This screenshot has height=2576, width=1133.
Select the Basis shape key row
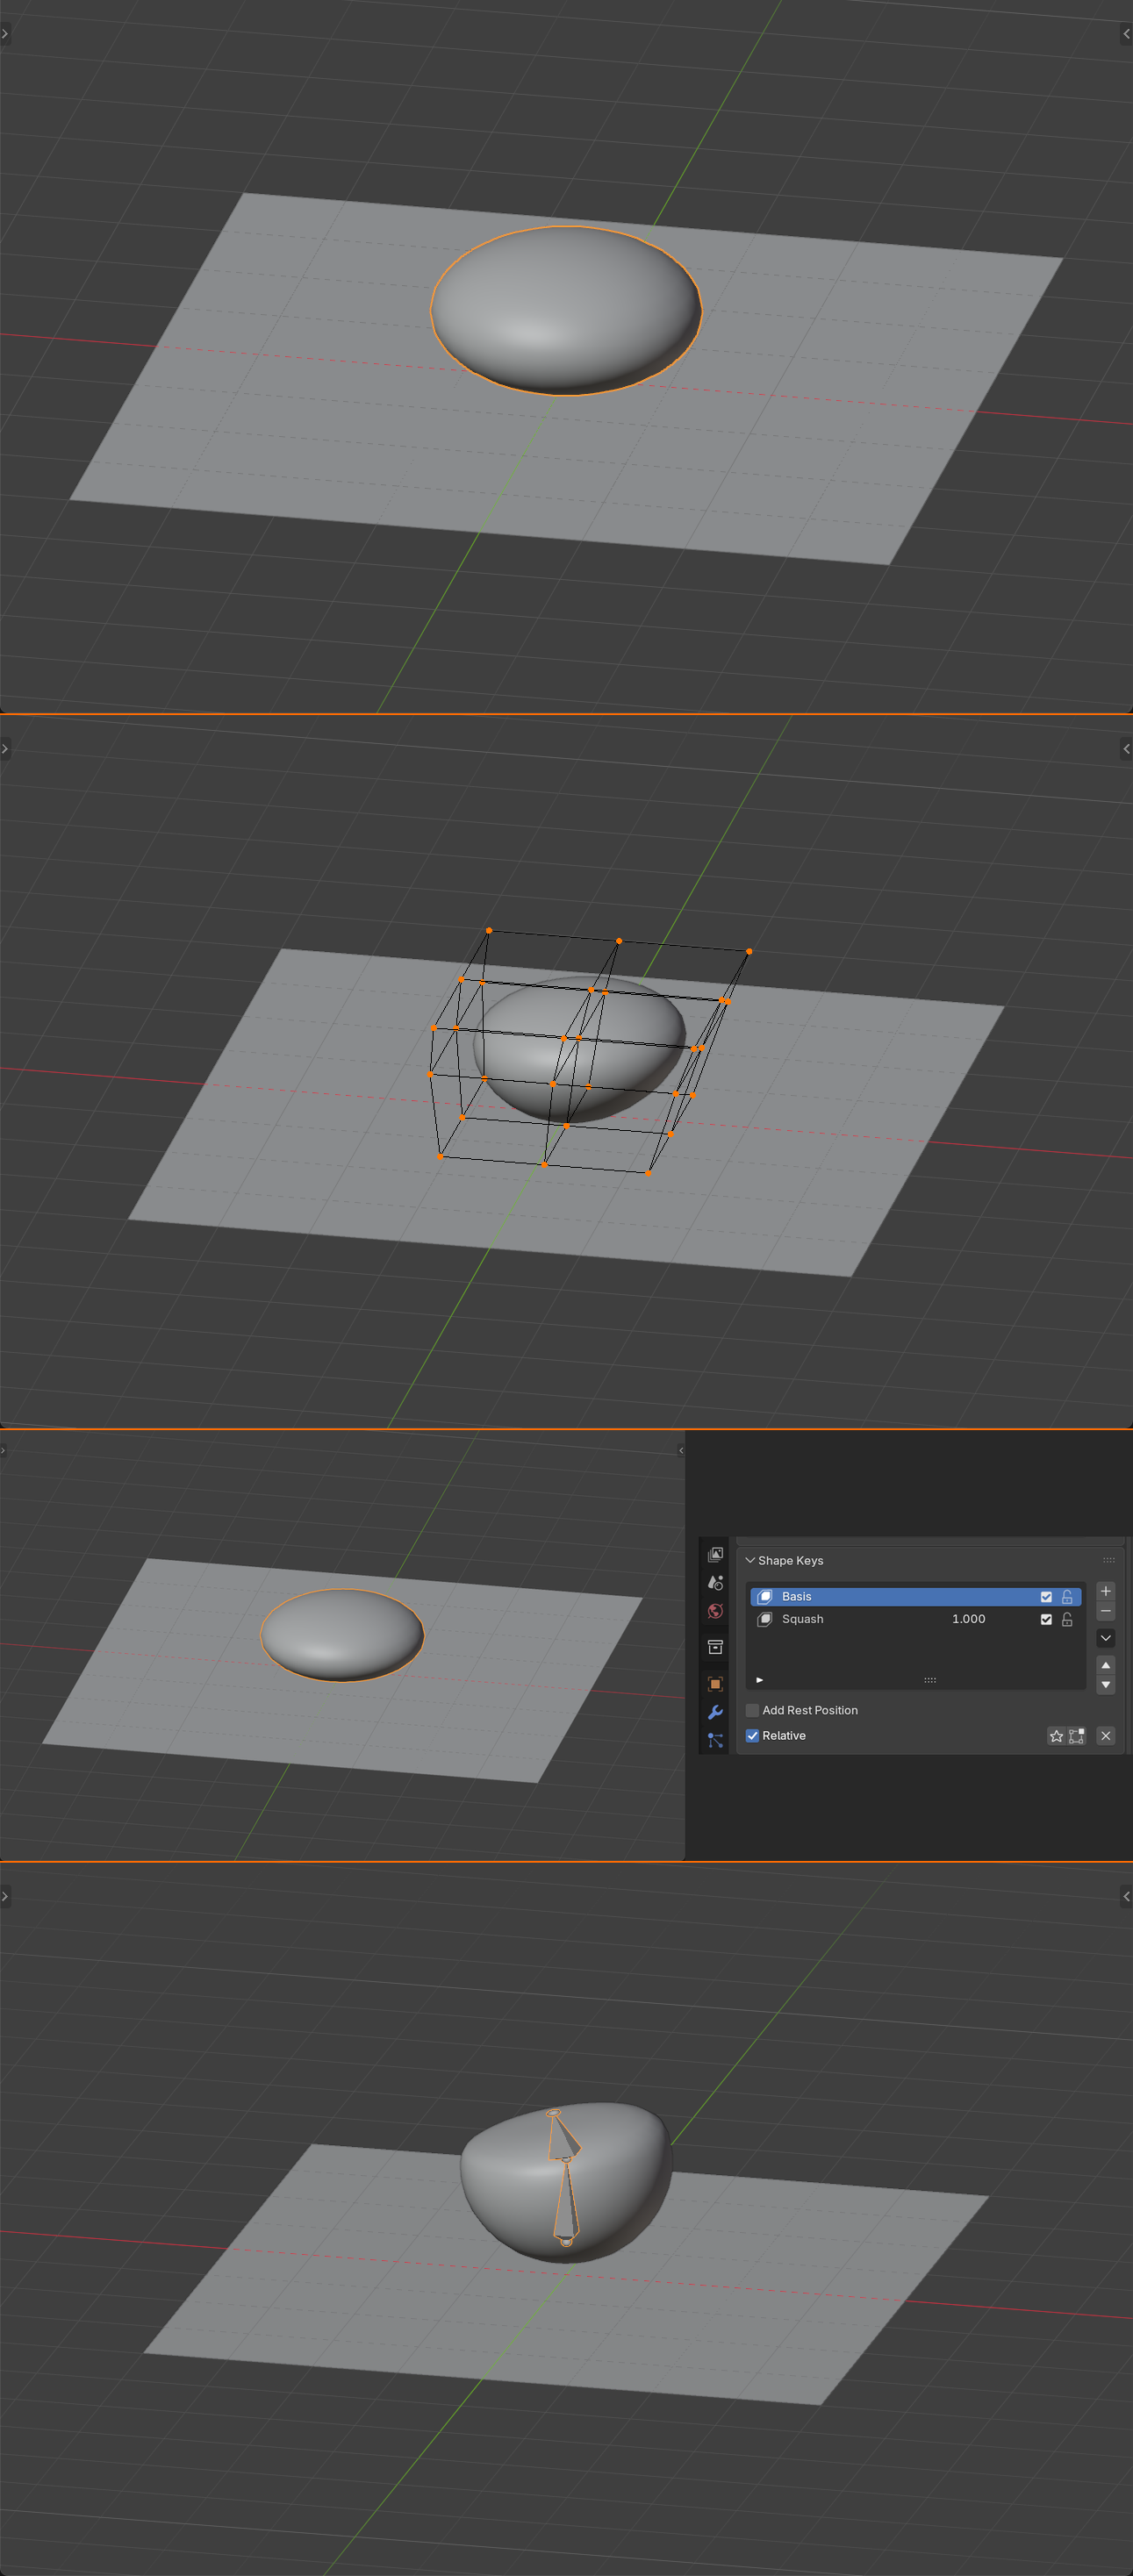point(915,1597)
